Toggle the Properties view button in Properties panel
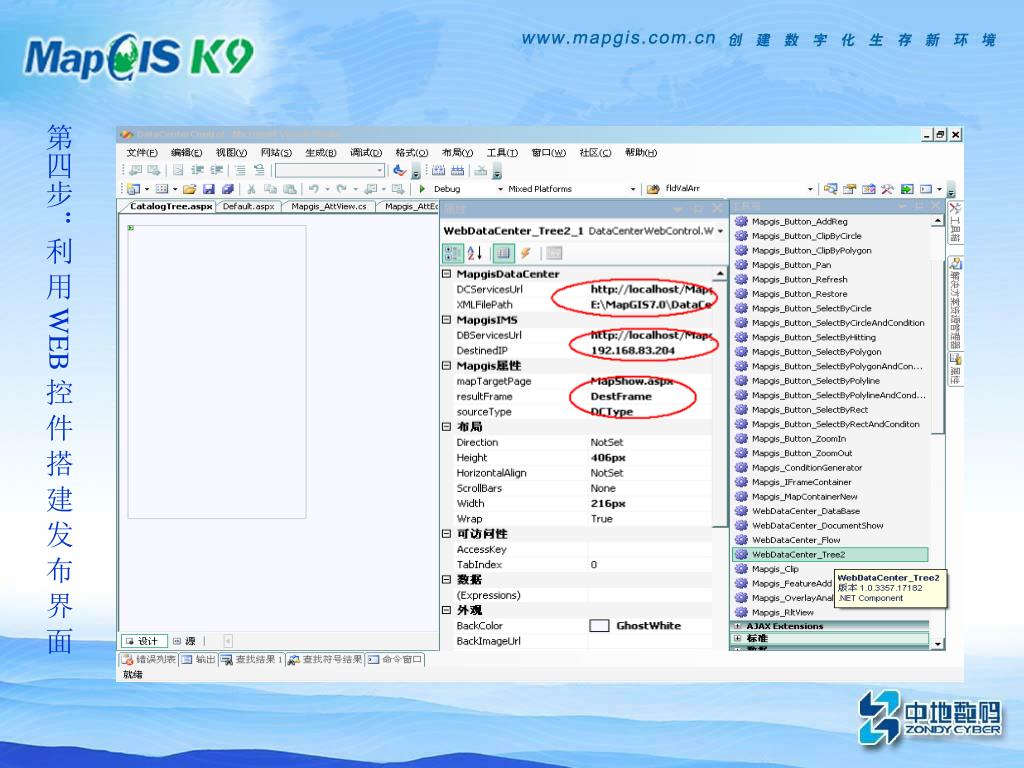This screenshot has width=1024, height=768. [502, 253]
